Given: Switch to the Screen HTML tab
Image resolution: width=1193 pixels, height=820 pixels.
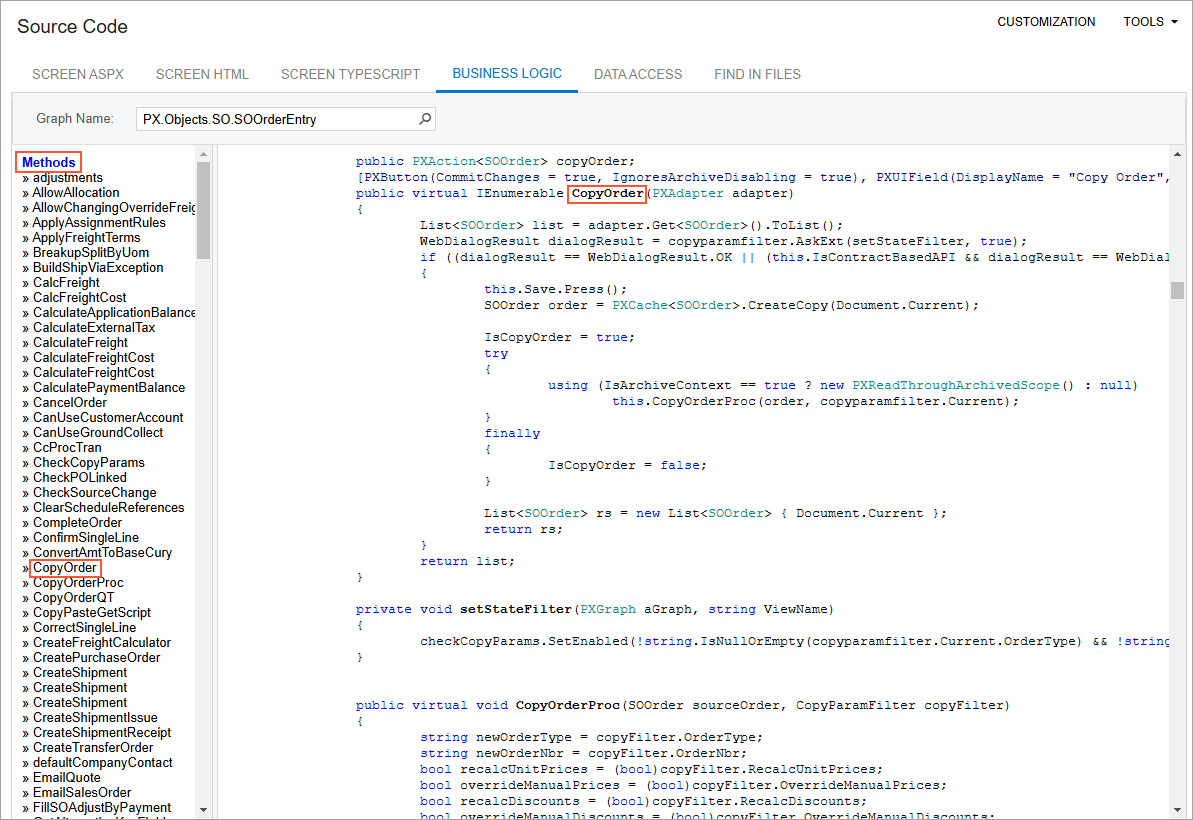Looking at the screenshot, I should (x=202, y=74).
